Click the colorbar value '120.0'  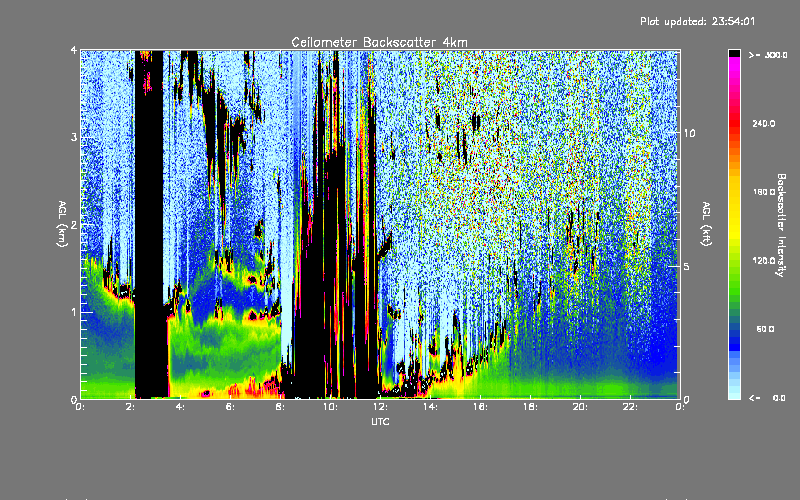pos(764,260)
